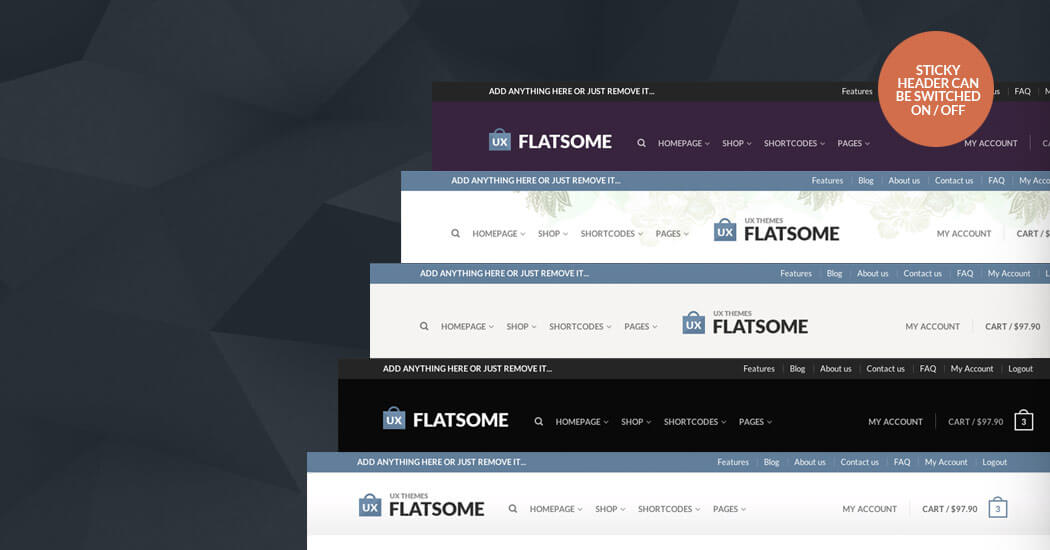The height and width of the screenshot is (550, 1050).
Task: Expand HOMEPAGE menu in purple header
Action: pyautogui.click(x=684, y=143)
